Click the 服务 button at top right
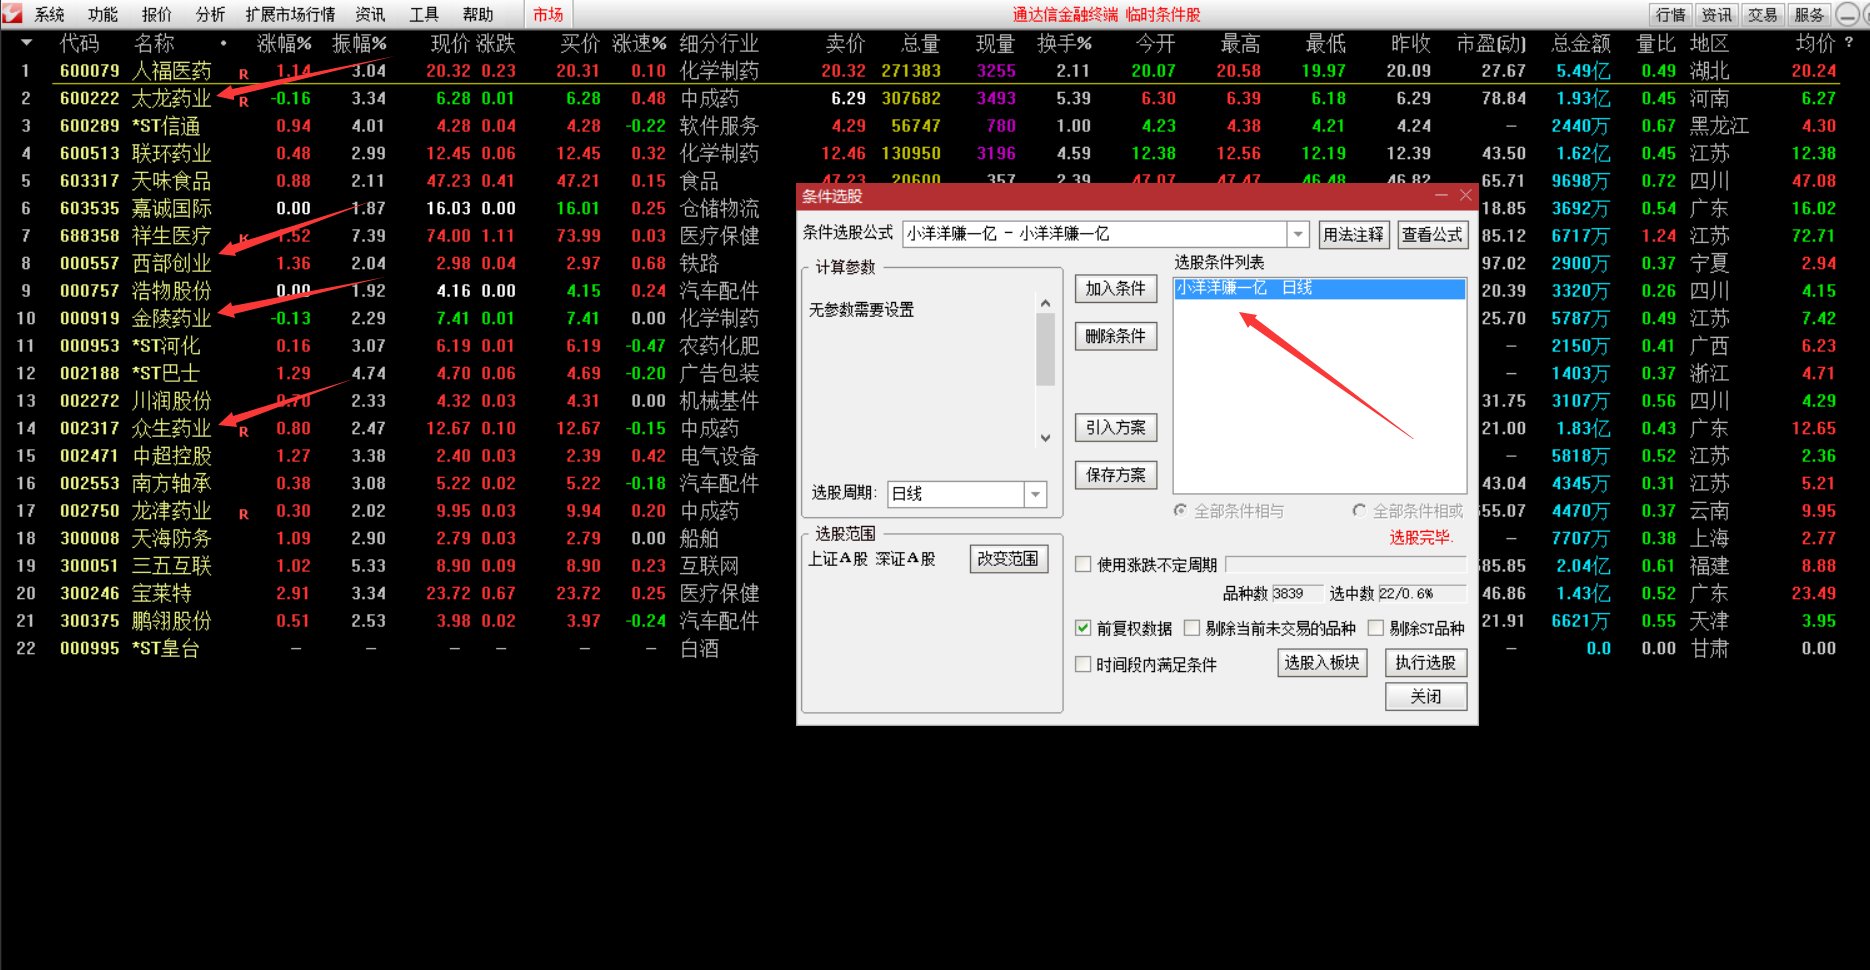This screenshot has width=1870, height=970. [1809, 14]
